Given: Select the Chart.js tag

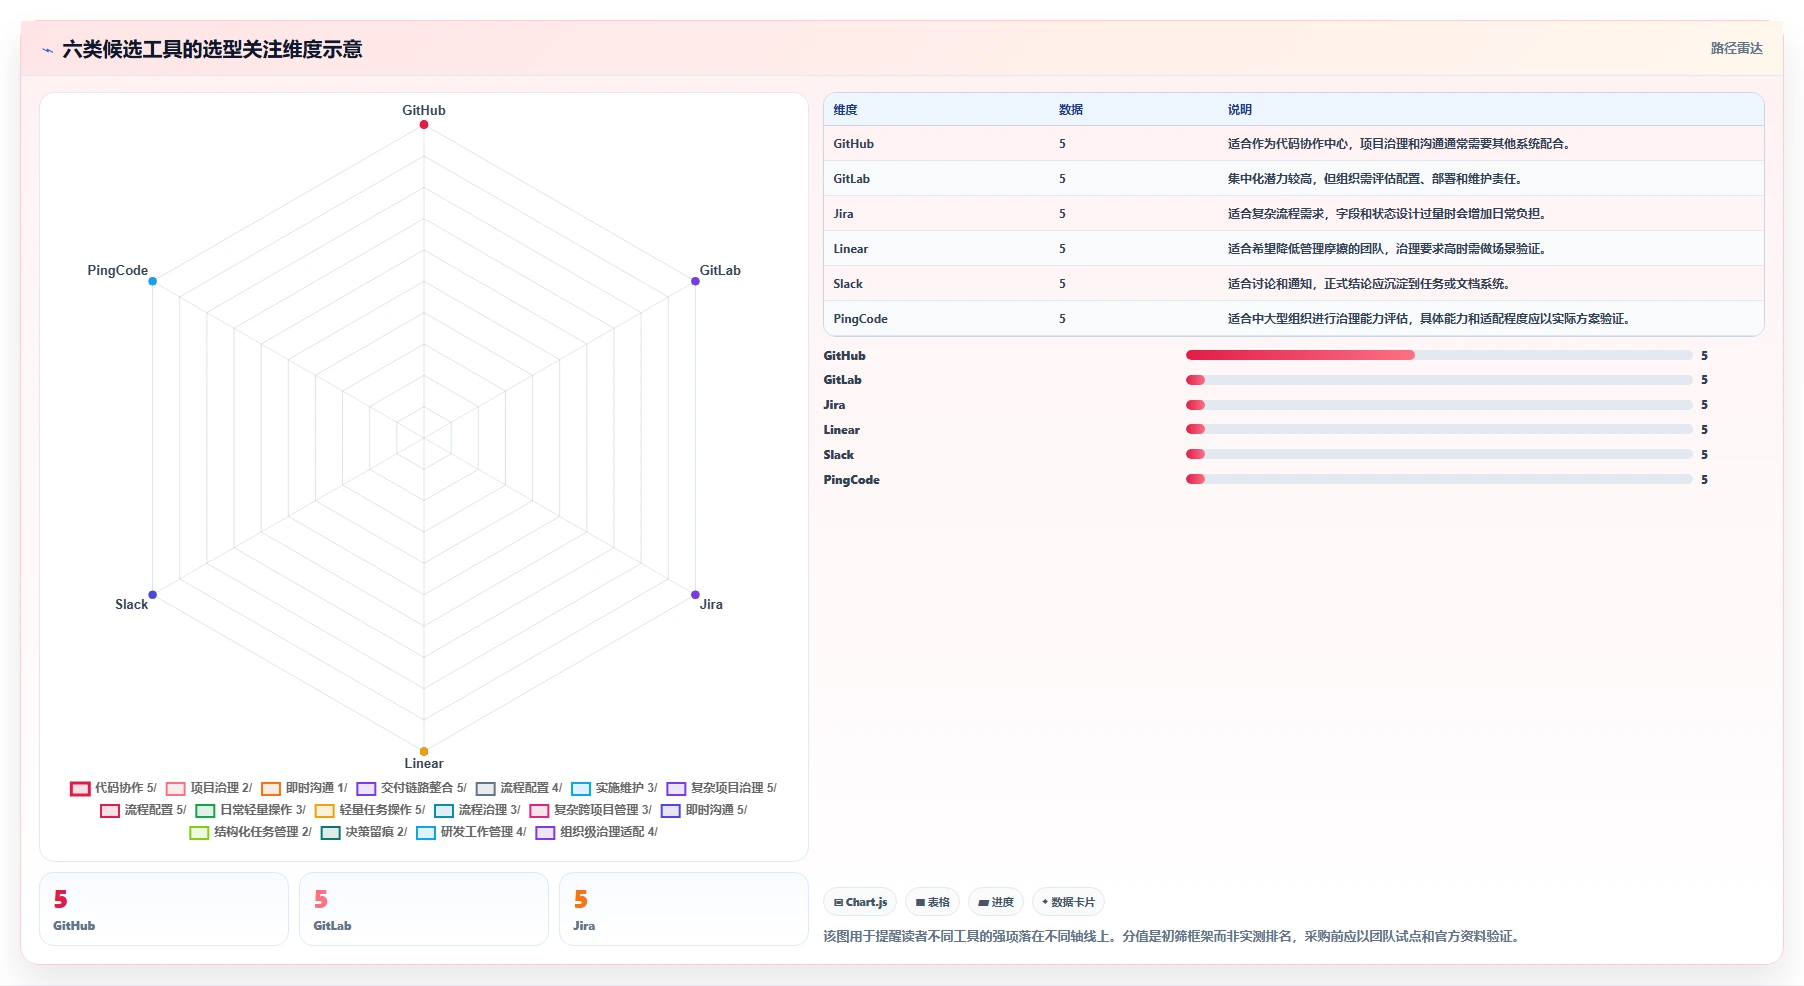Looking at the screenshot, I should pos(860,902).
